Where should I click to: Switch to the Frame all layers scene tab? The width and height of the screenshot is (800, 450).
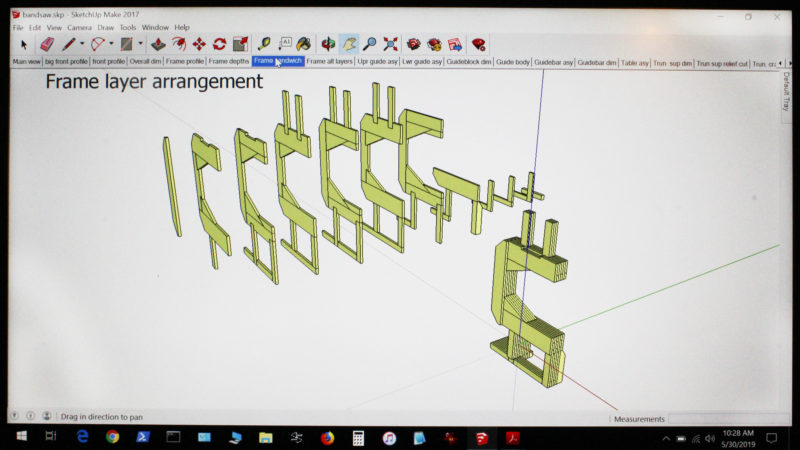(329, 62)
